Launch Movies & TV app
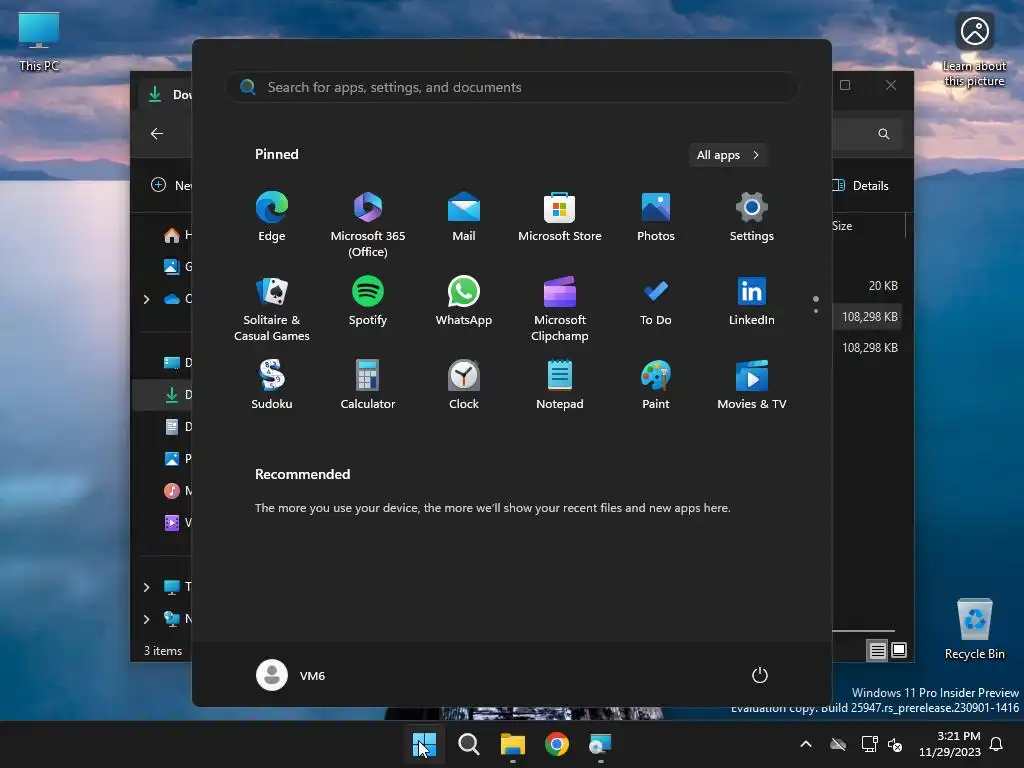The image size is (1024, 768). (752, 385)
